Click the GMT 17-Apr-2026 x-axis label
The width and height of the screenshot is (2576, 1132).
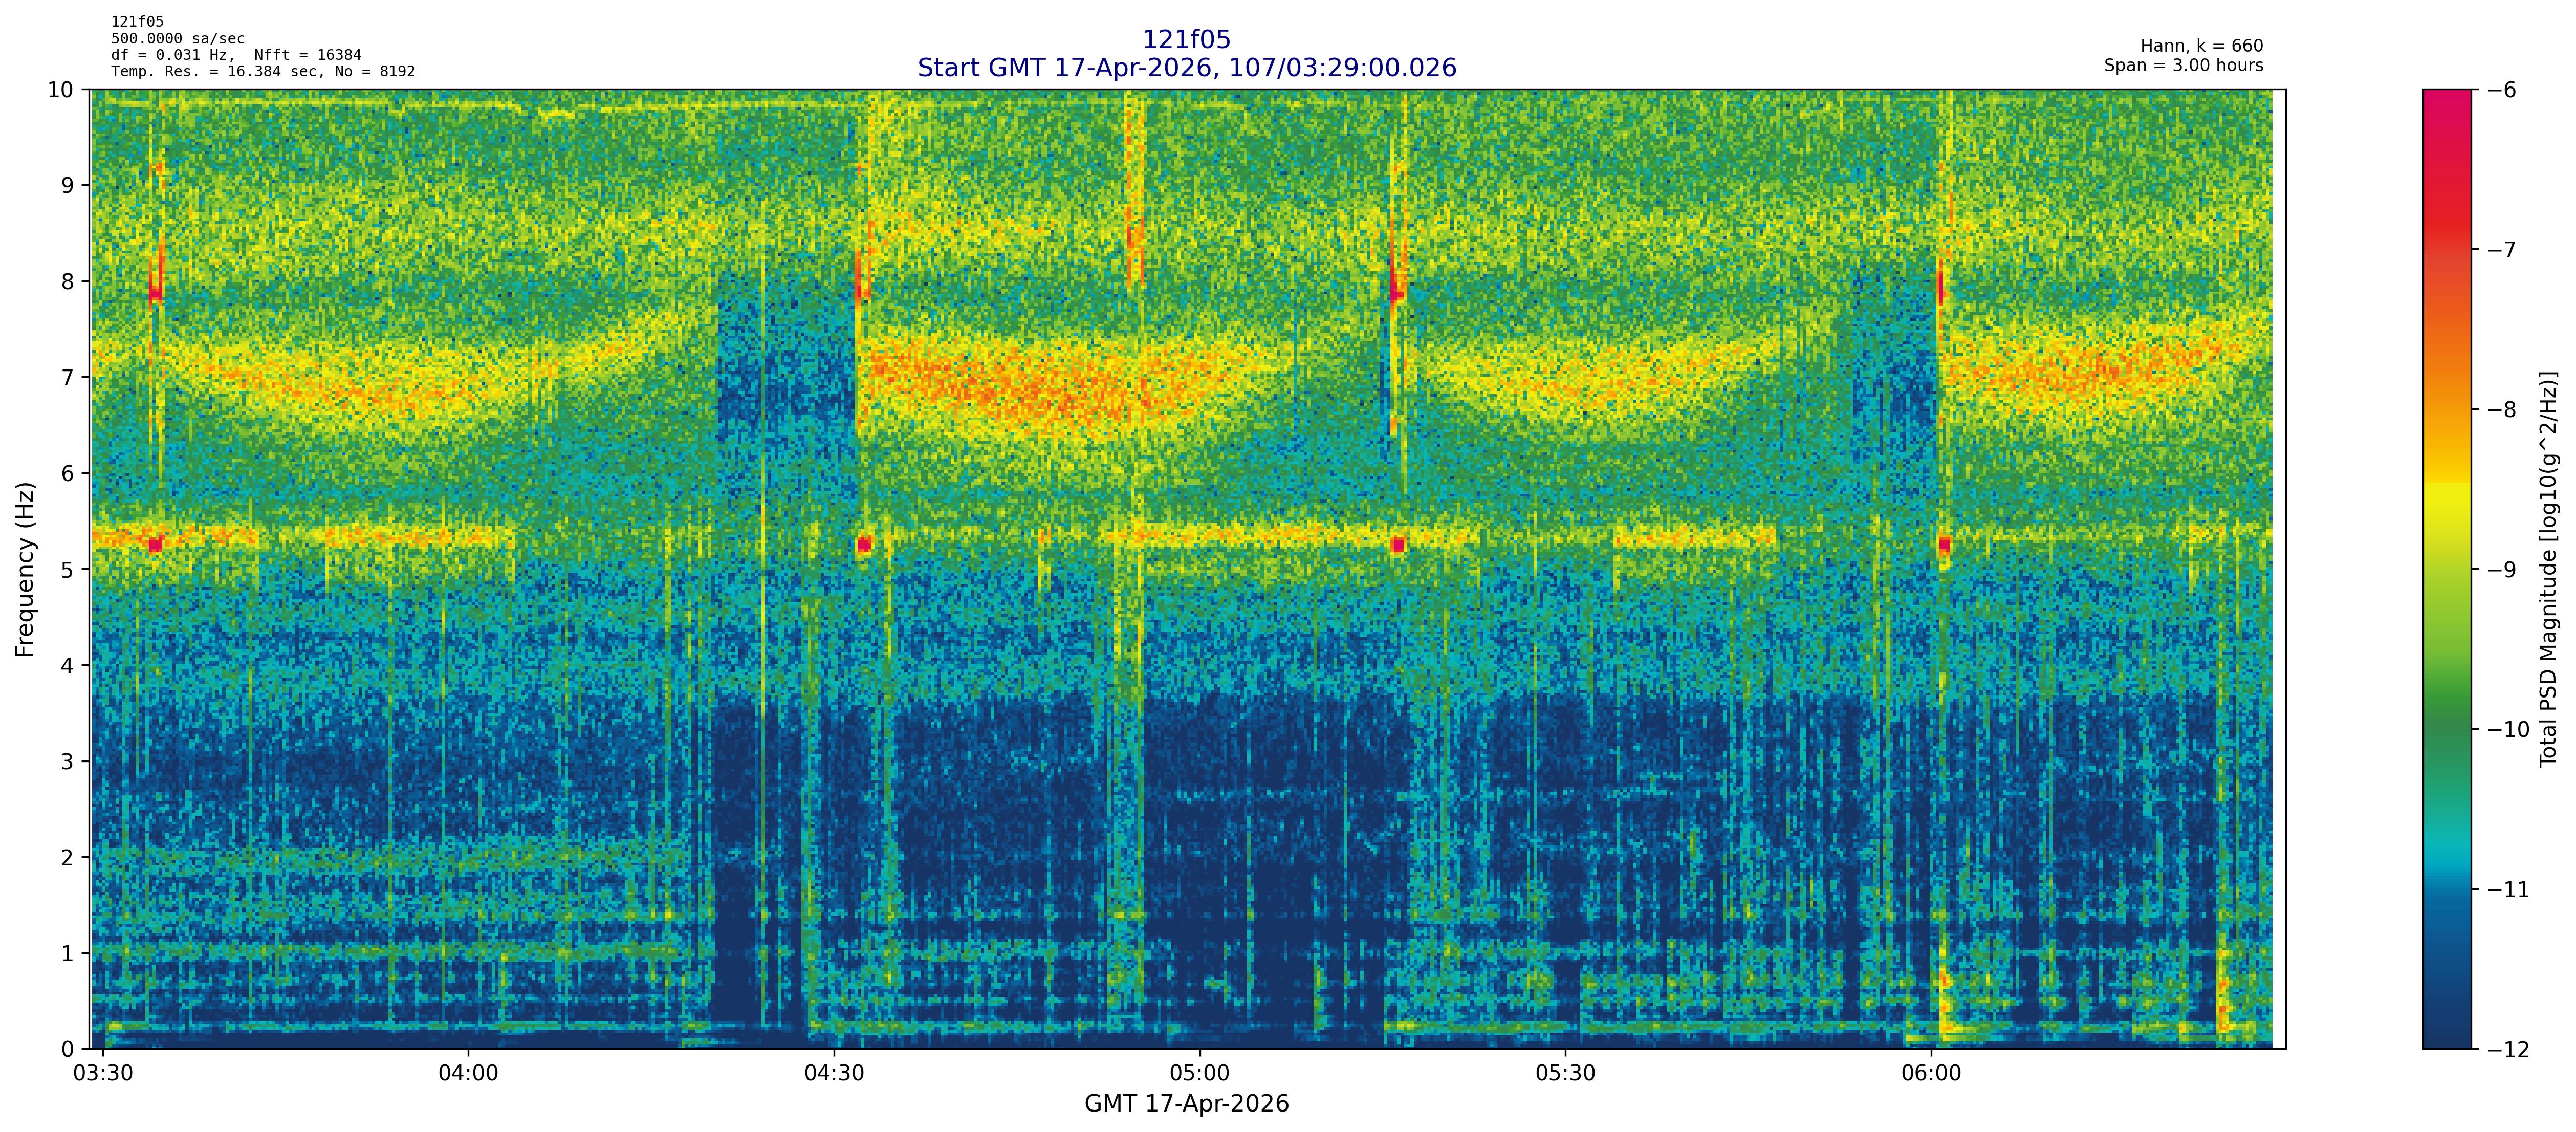pos(1186,1104)
